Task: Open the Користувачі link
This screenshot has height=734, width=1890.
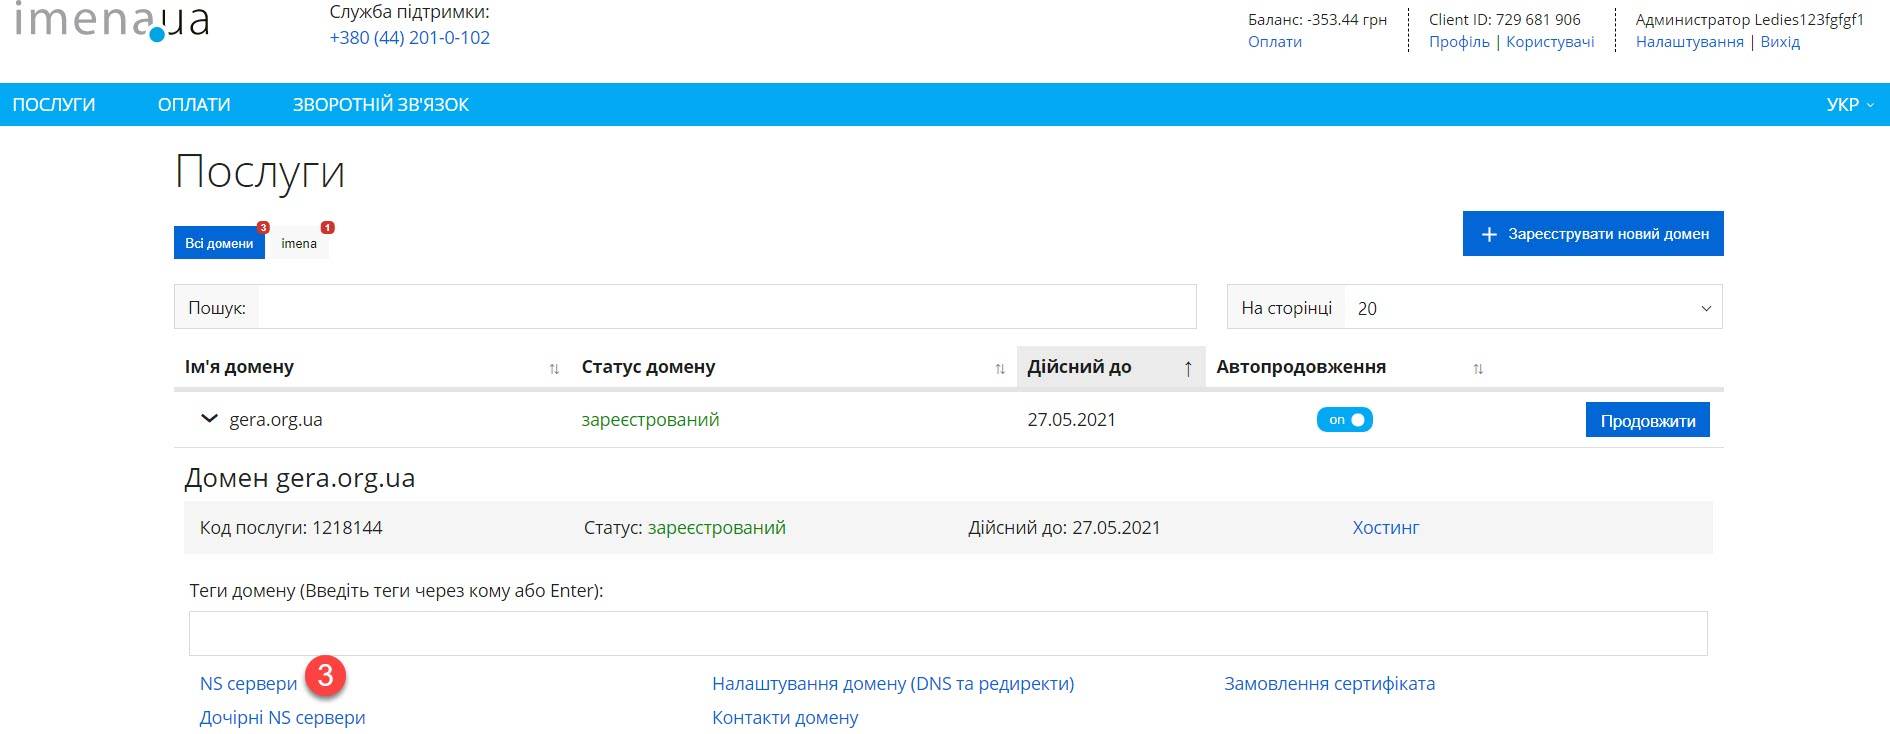Action: tap(1550, 42)
